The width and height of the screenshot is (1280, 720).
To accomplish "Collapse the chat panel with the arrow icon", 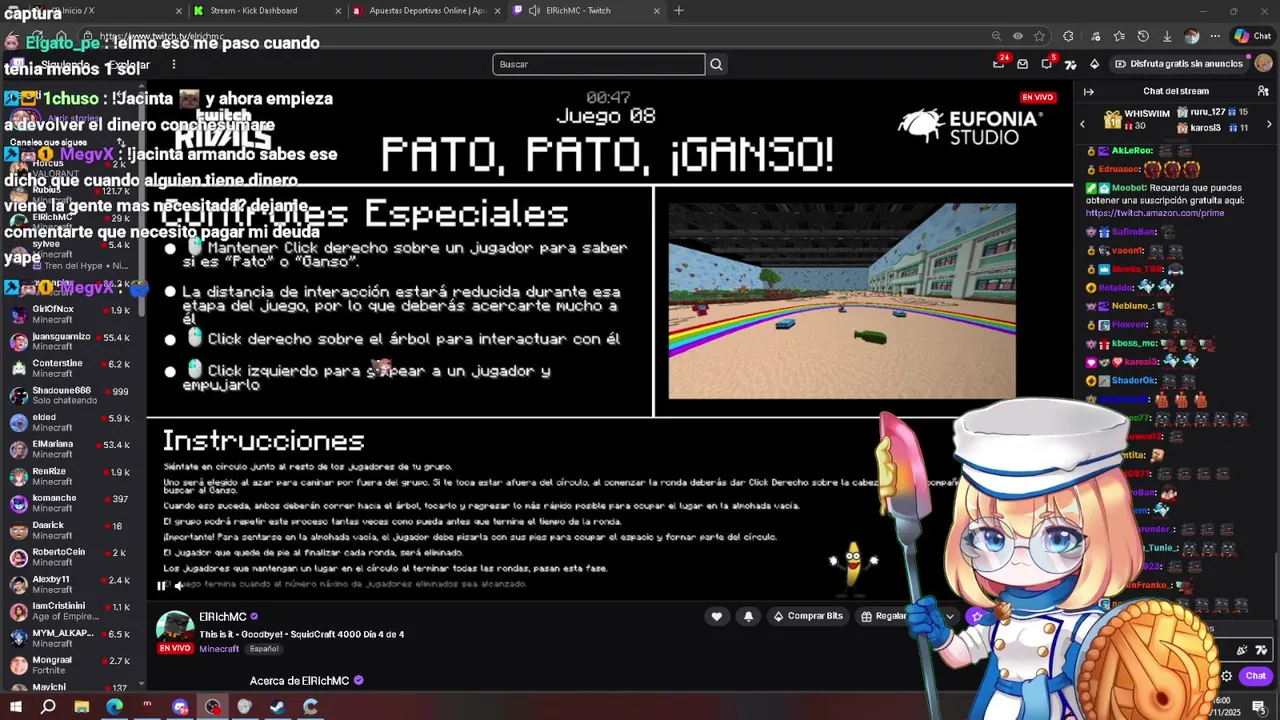I will [1089, 91].
